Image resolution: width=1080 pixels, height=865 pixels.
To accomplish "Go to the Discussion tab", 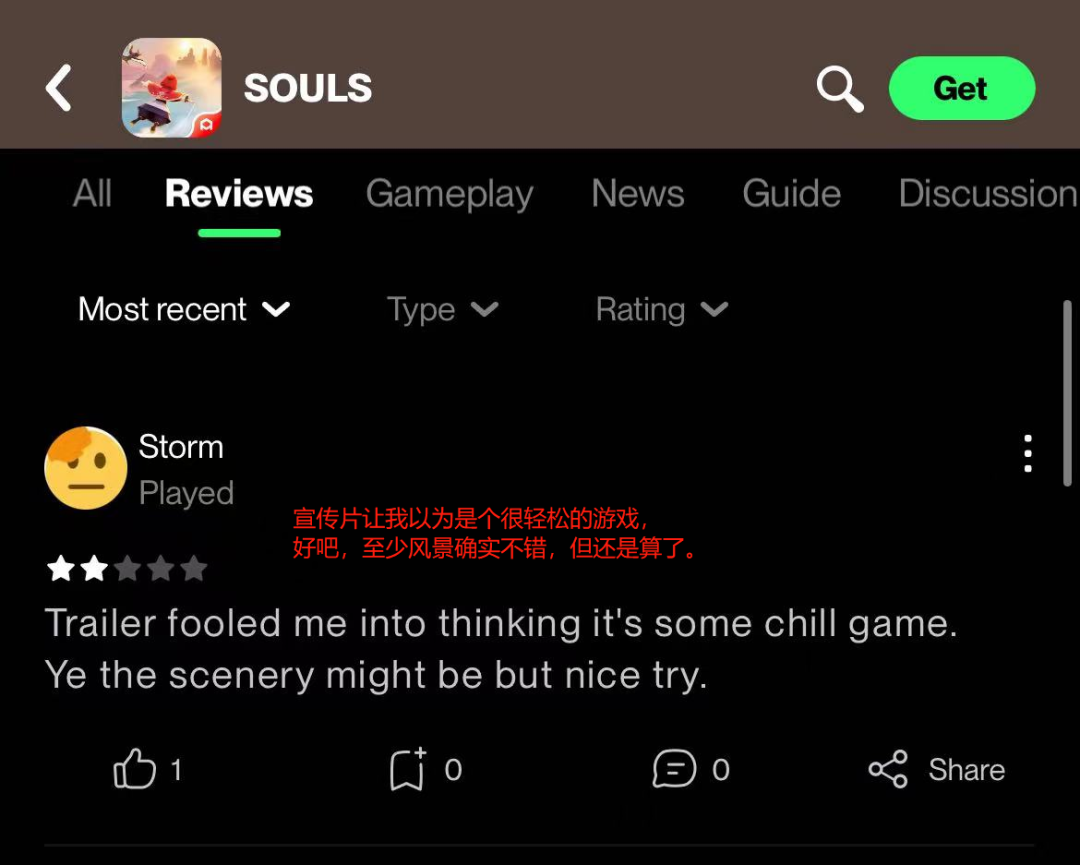I will 988,194.
